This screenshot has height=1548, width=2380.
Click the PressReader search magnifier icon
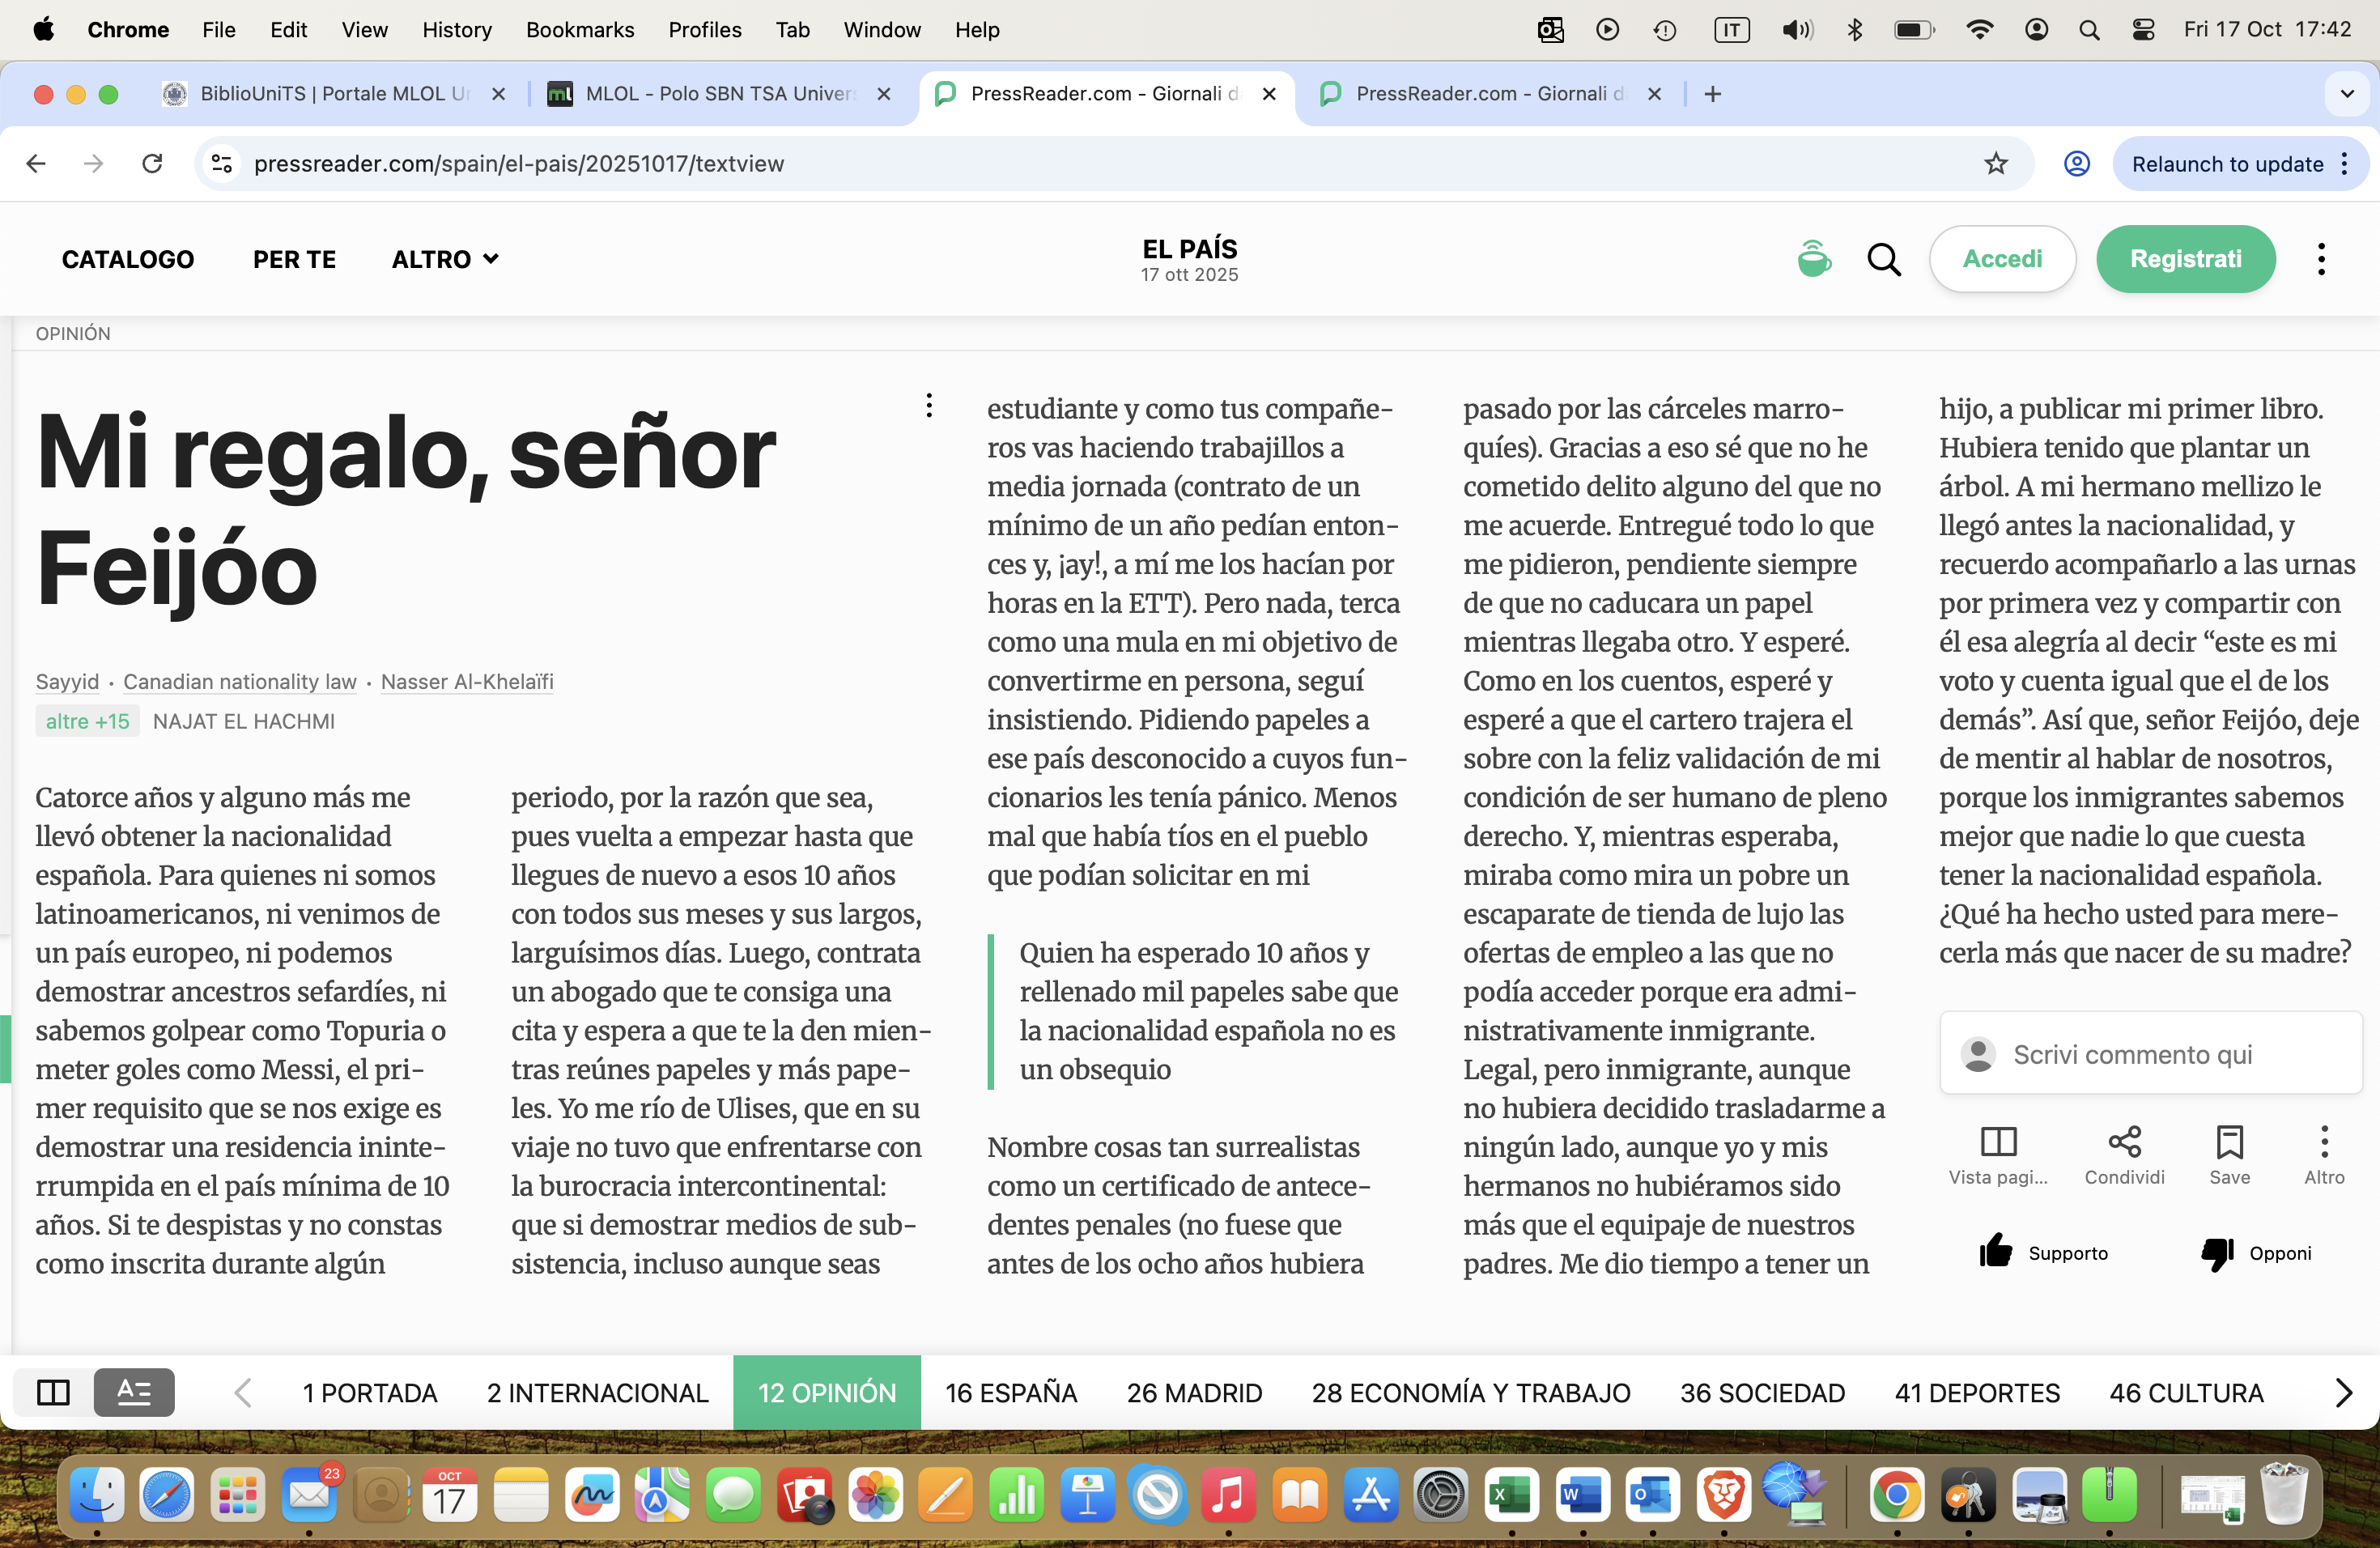point(1883,260)
